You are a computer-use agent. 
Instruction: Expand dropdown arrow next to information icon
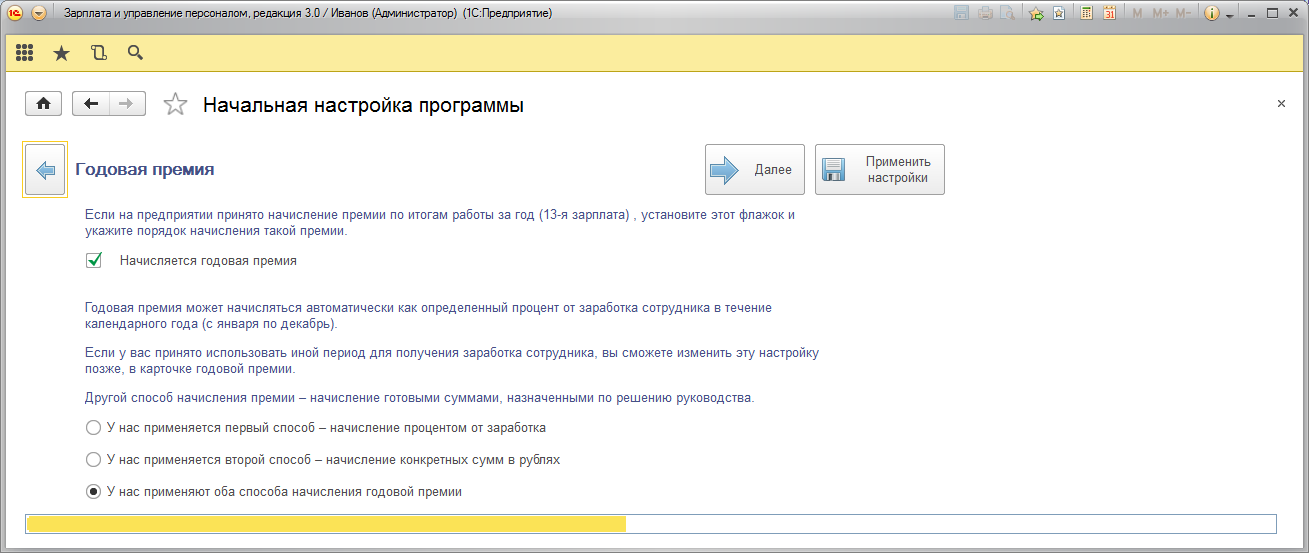pos(1229,15)
